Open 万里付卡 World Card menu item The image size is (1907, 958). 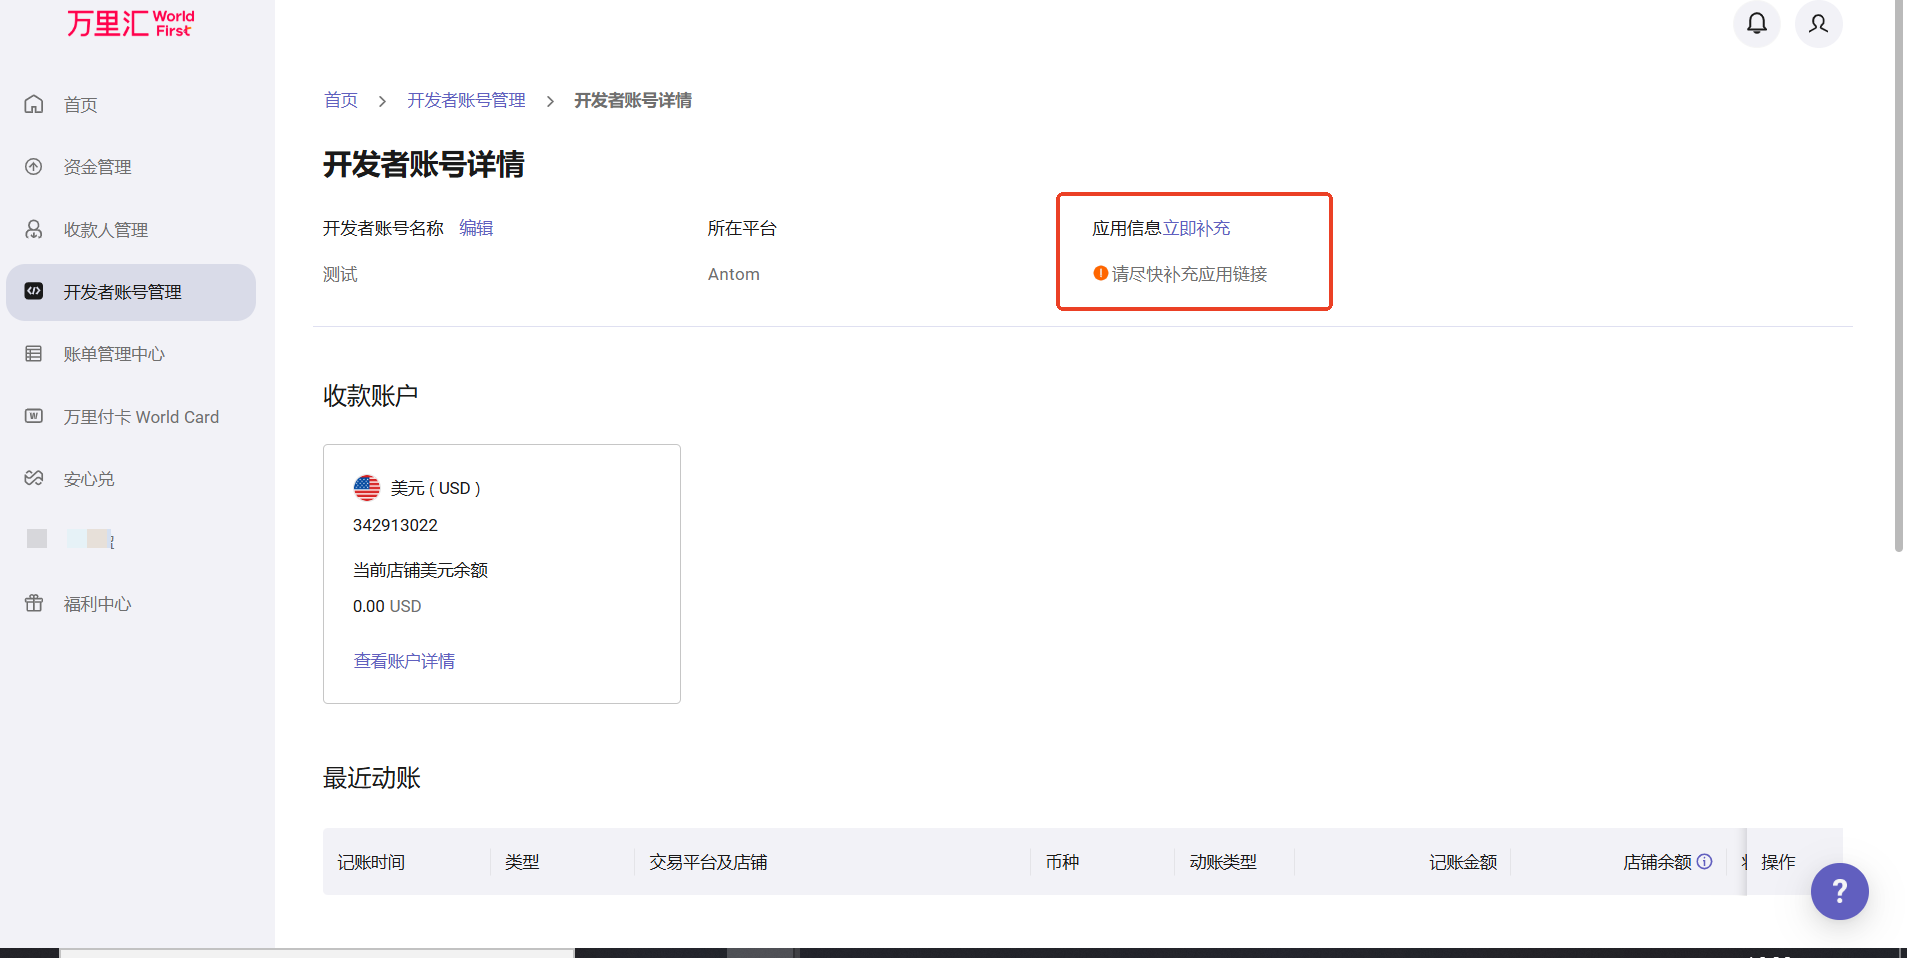[x=140, y=417]
